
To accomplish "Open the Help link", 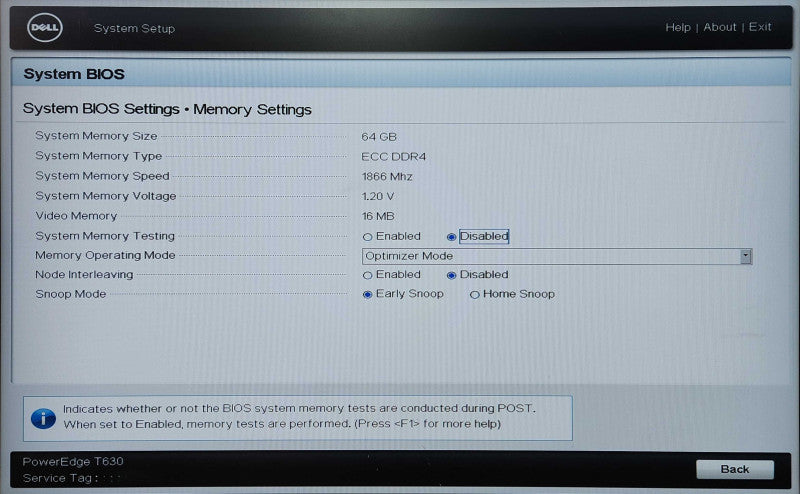I will pos(678,27).
